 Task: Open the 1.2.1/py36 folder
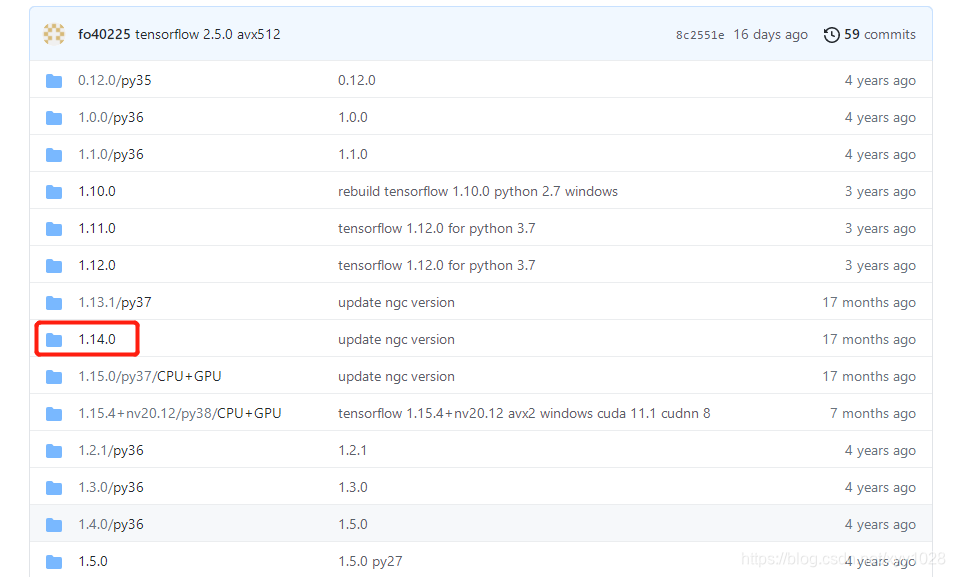click(111, 451)
